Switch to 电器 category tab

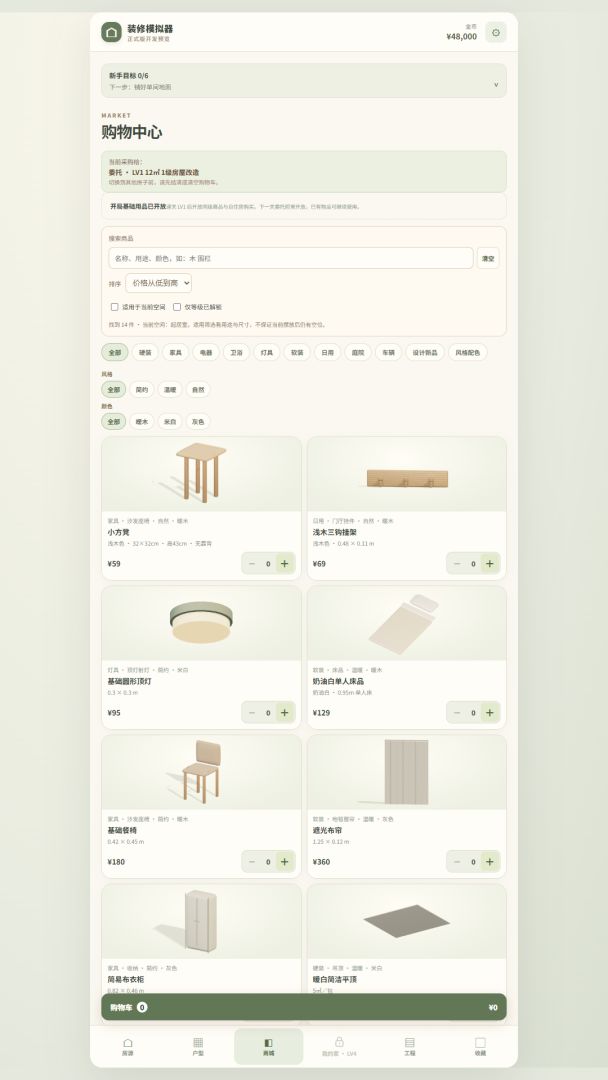tap(206, 353)
